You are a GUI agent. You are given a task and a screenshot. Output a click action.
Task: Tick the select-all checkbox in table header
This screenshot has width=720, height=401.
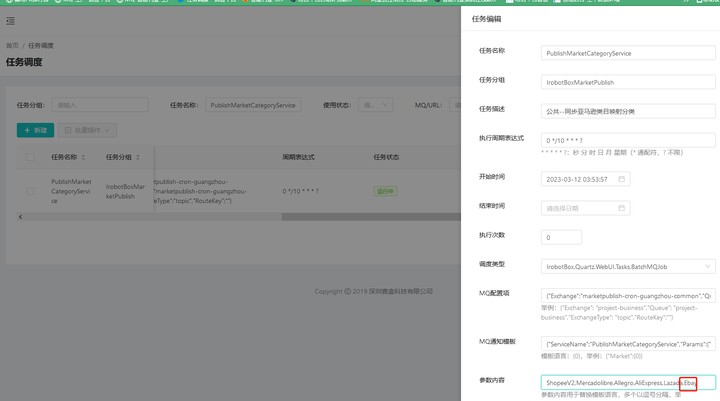click(30, 157)
